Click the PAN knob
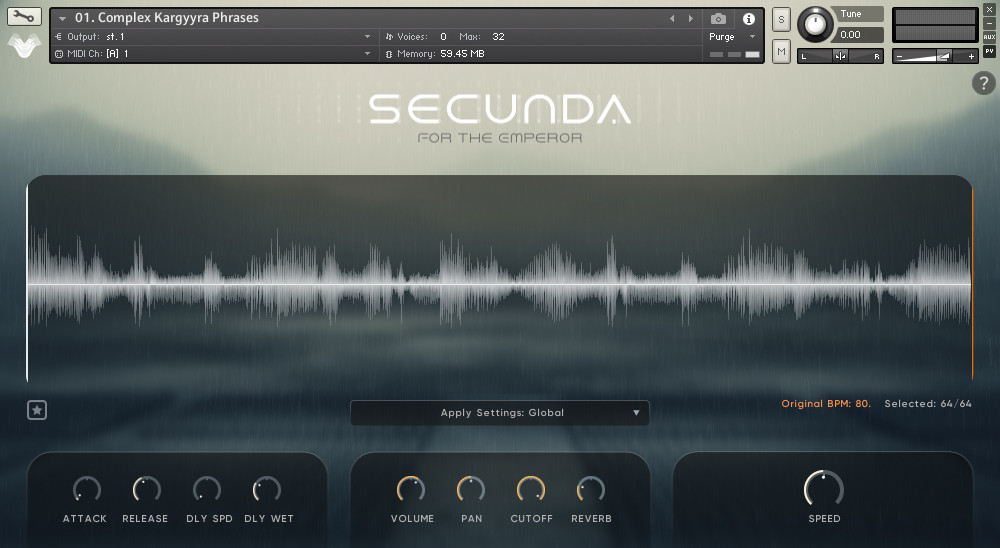1000x548 pixels. [471, 489]
